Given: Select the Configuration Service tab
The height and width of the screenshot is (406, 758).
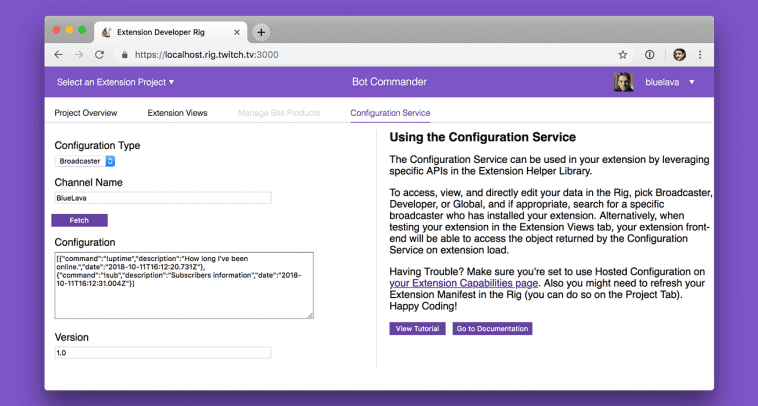Looking at the screenshot, I should point(390,113).
